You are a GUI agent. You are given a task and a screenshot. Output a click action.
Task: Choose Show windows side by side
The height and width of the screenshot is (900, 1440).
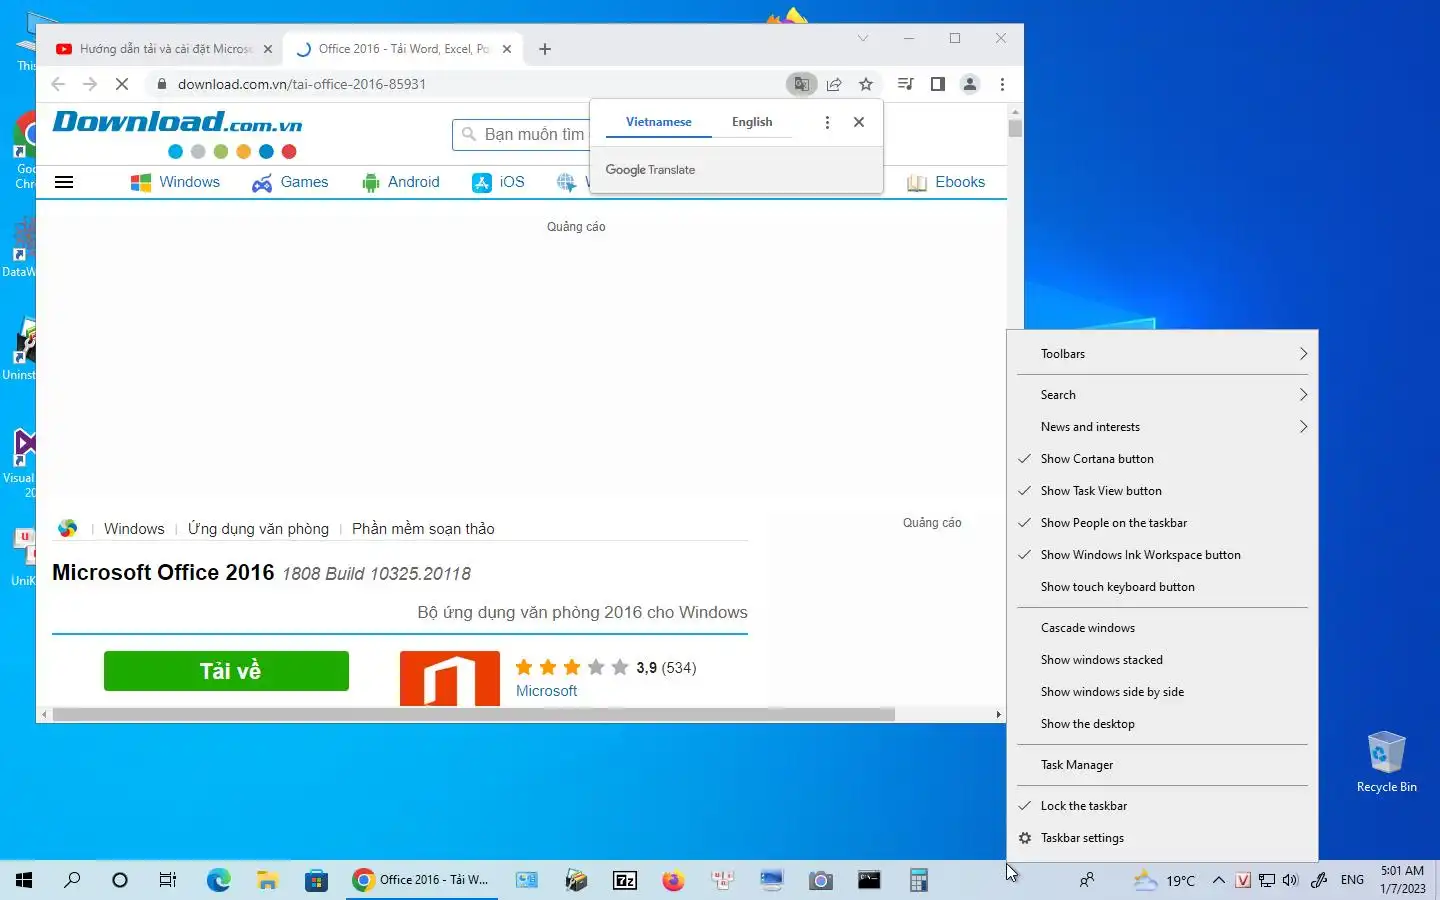point(1162,692)
